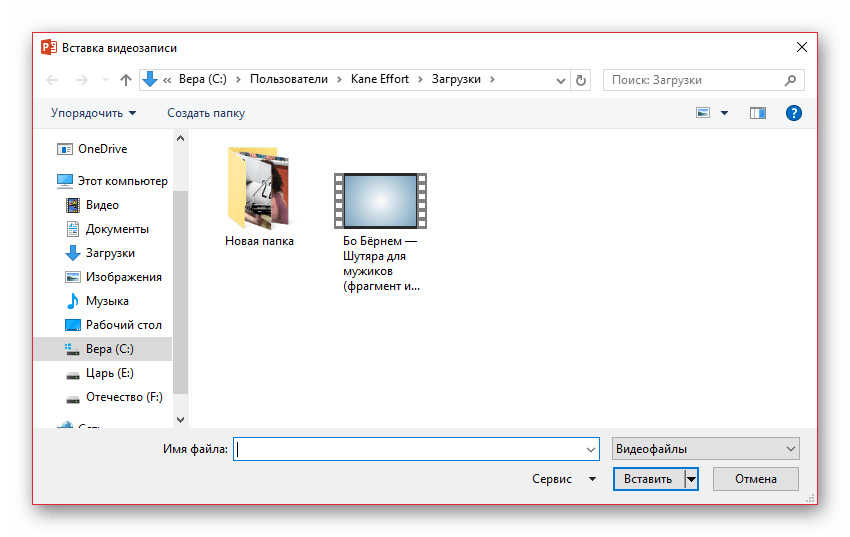Expand the Видеофайлы file type dropdown

point(705,449)
